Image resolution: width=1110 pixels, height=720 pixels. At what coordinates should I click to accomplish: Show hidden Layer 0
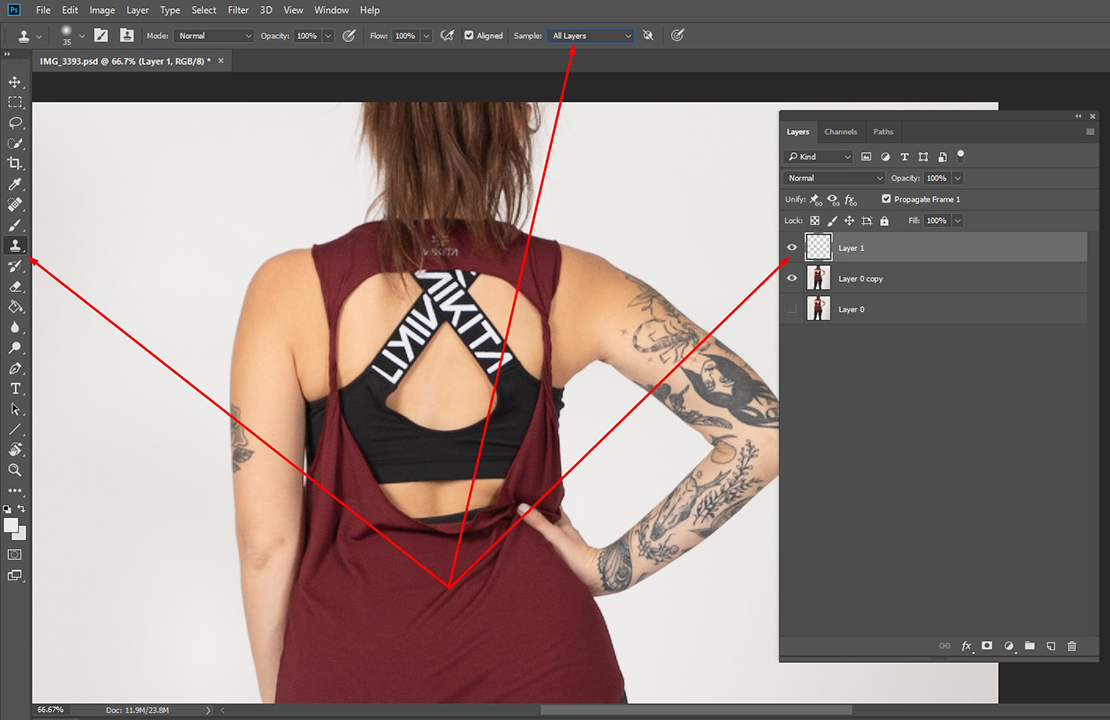[792, 309]
